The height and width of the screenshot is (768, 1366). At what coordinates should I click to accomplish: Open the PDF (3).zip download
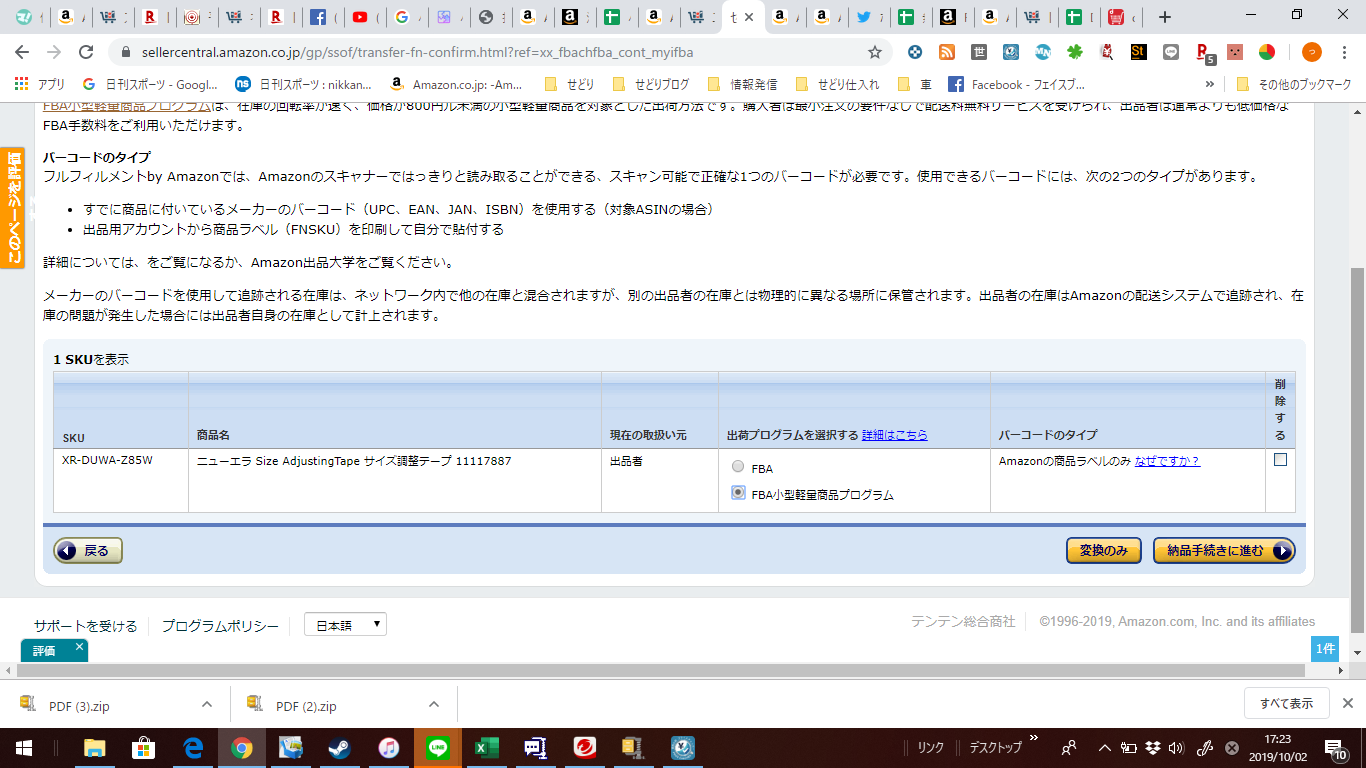[79, 706]
